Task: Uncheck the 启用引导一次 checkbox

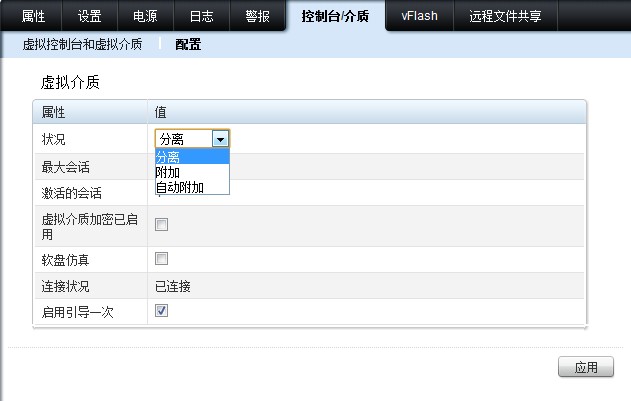Action: point(161,310)
